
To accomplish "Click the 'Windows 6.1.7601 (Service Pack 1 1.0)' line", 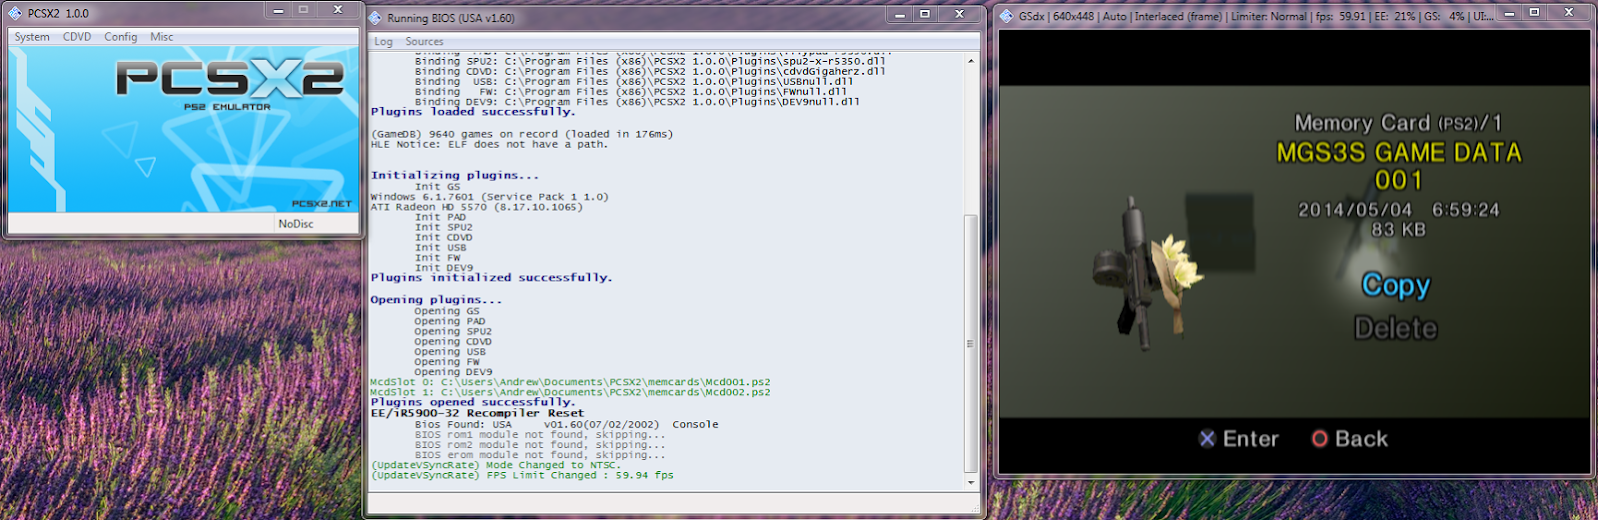I will (489, 197).
